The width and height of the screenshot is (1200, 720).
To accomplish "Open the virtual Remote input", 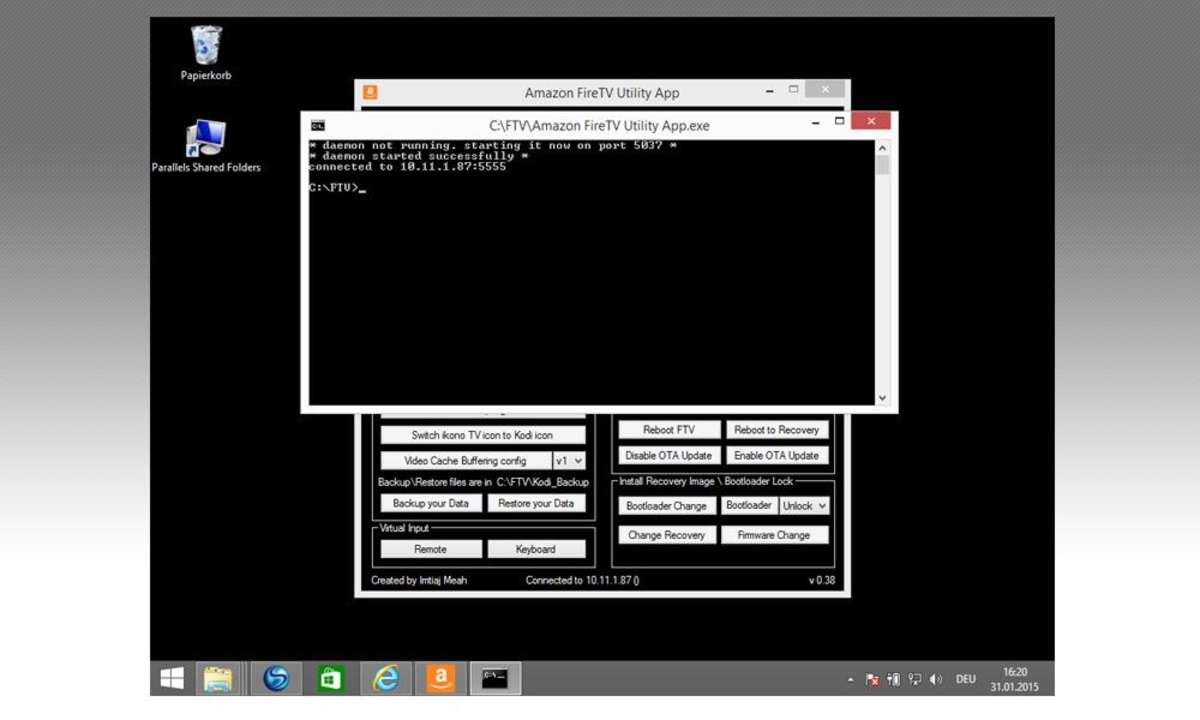I will coord(431,549).
